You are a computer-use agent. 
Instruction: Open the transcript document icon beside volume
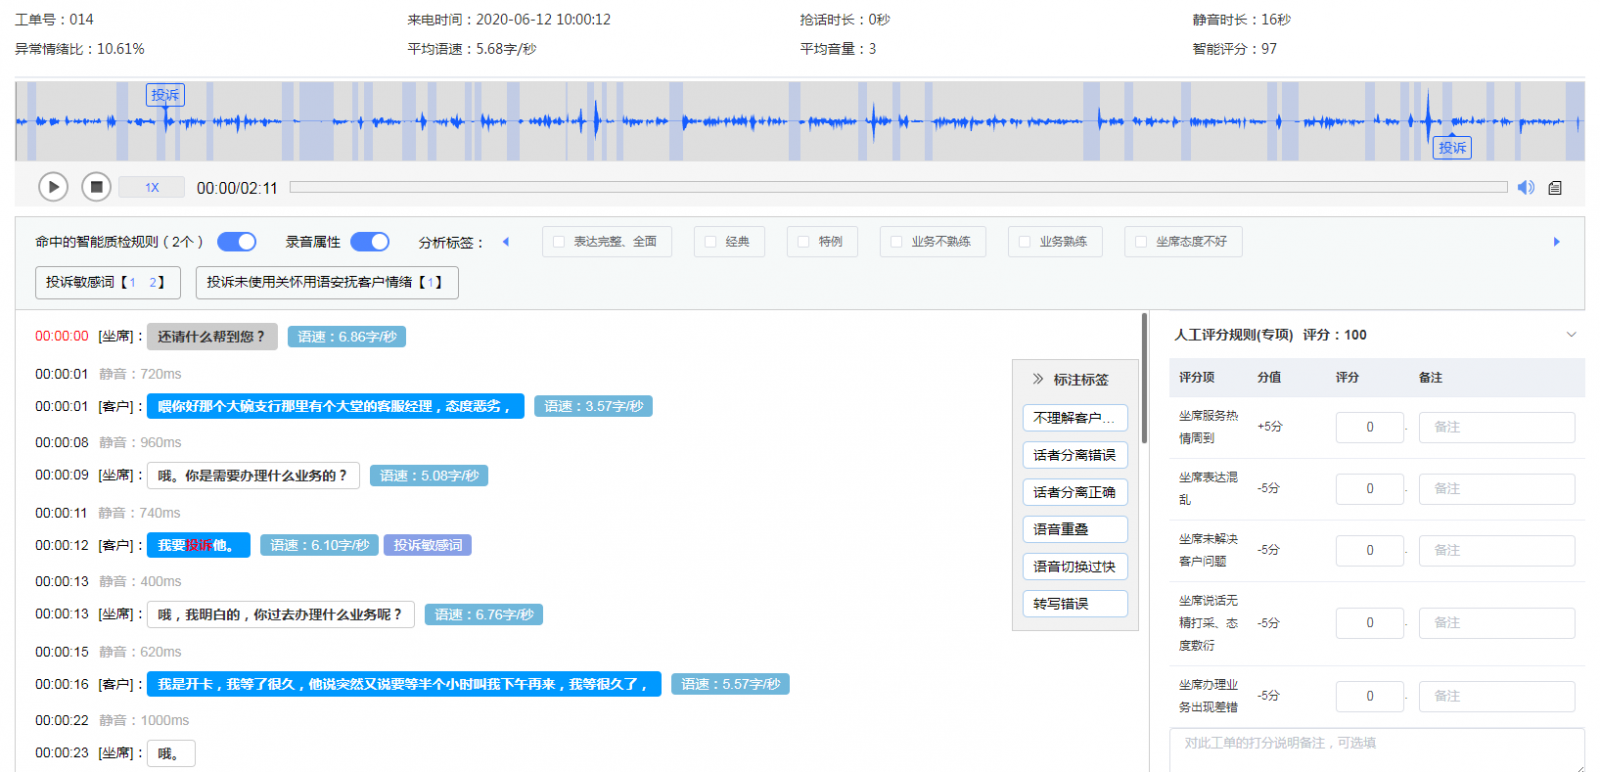[x=1555, y=188]
